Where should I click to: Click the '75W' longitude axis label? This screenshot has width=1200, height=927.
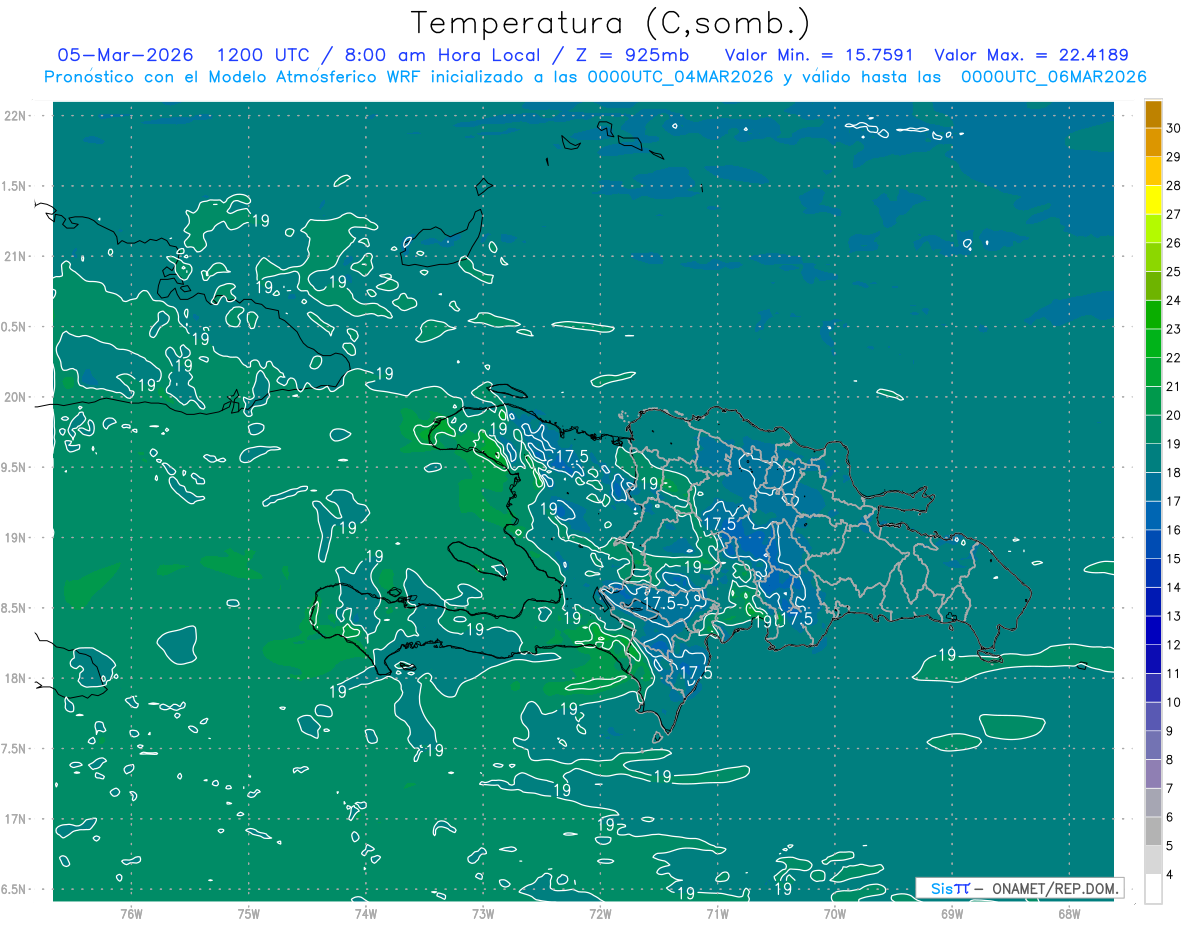249,913
